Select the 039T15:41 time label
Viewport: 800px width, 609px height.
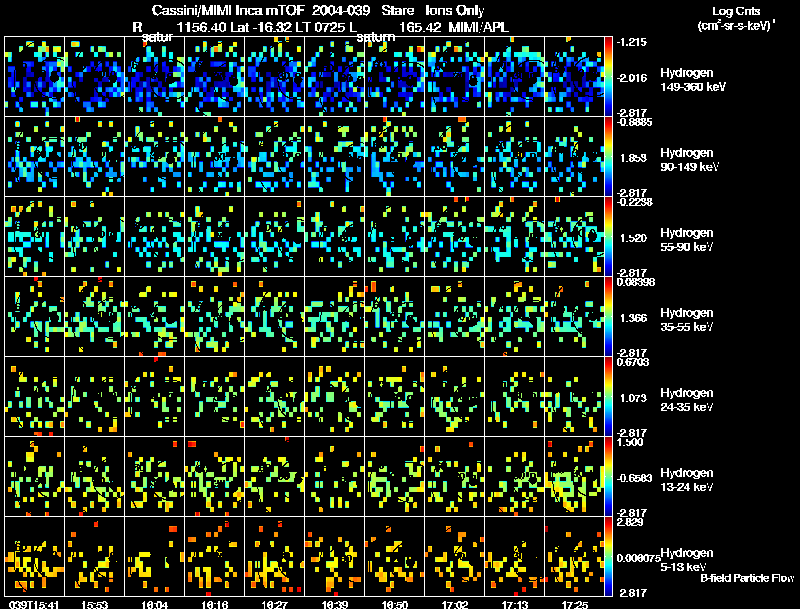34,604
